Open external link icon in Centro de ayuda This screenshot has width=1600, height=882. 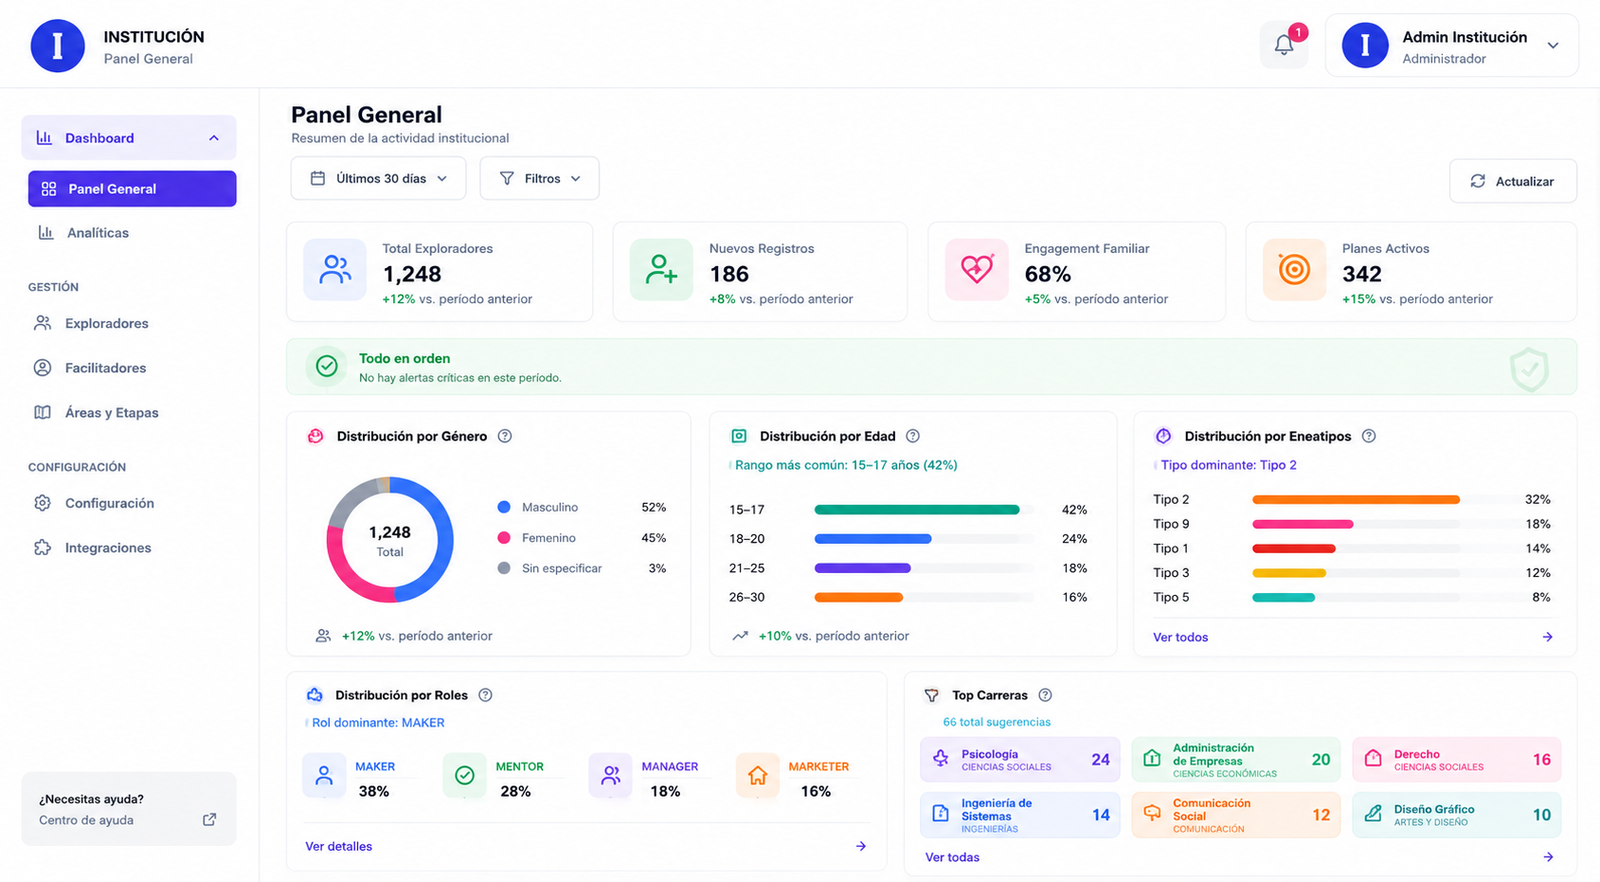coord(209,820)
